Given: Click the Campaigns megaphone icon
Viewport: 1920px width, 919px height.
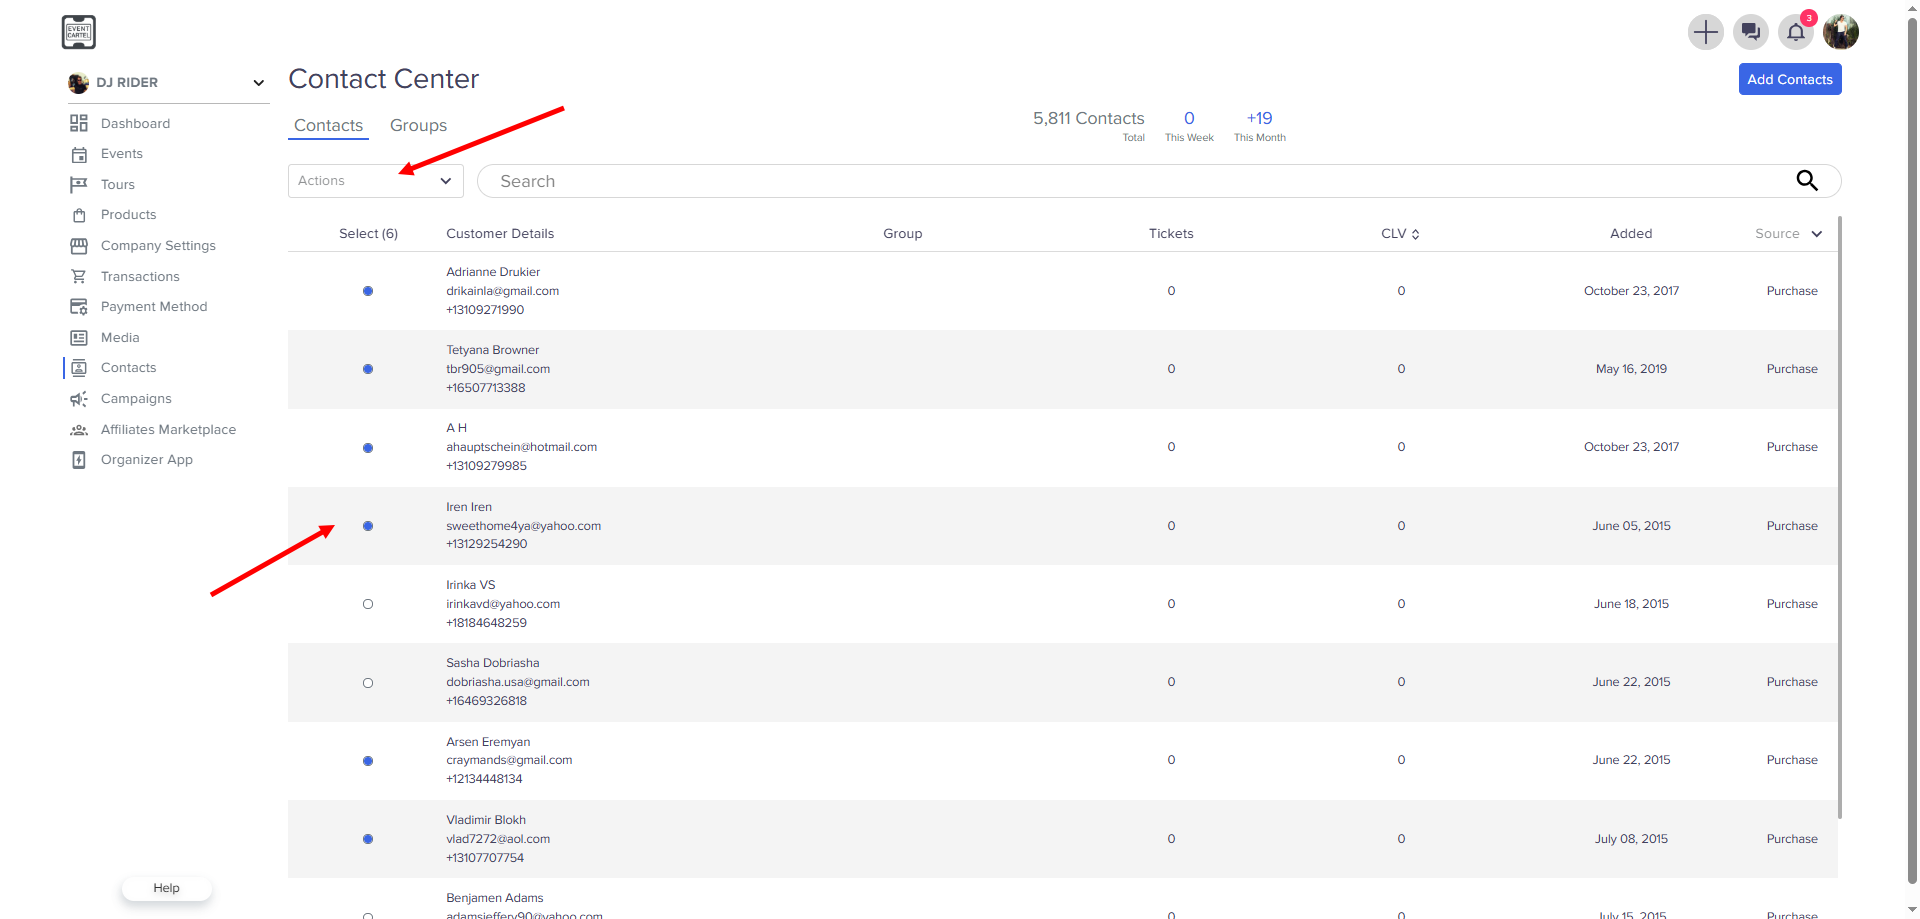Looking at the screenshot, I should click(x=79, y=399).
